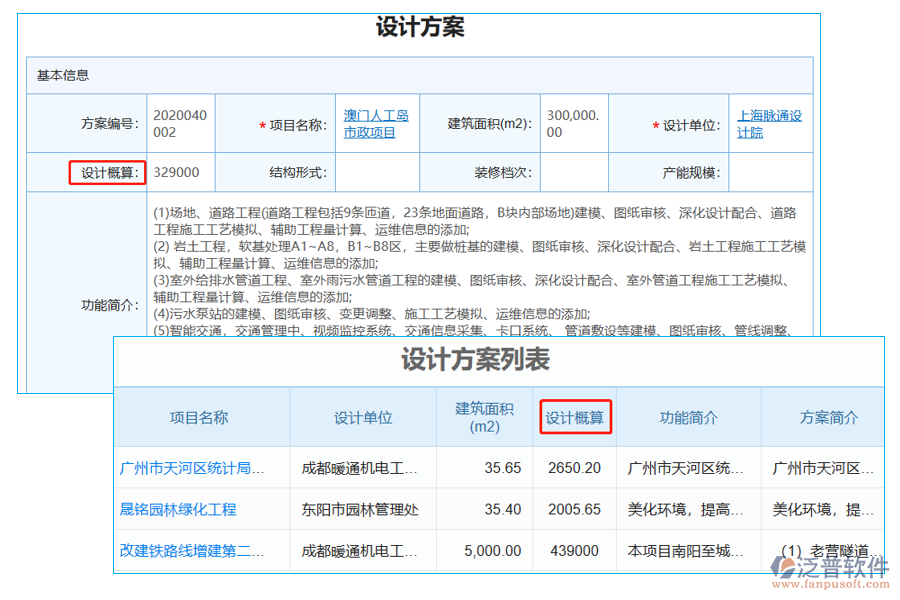Click the 功能简介 column header

pyautogui.click(x=689, y=418)
